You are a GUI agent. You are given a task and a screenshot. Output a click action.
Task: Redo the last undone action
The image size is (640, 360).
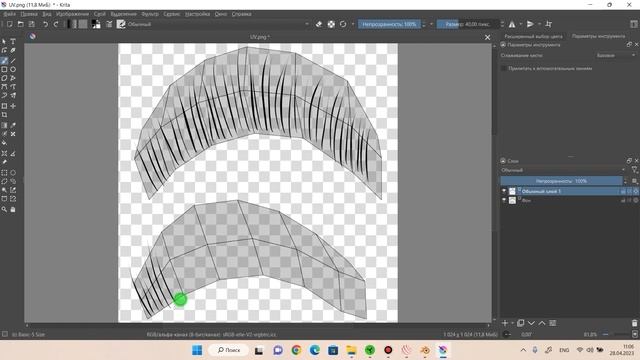click(x=56, y=24)
